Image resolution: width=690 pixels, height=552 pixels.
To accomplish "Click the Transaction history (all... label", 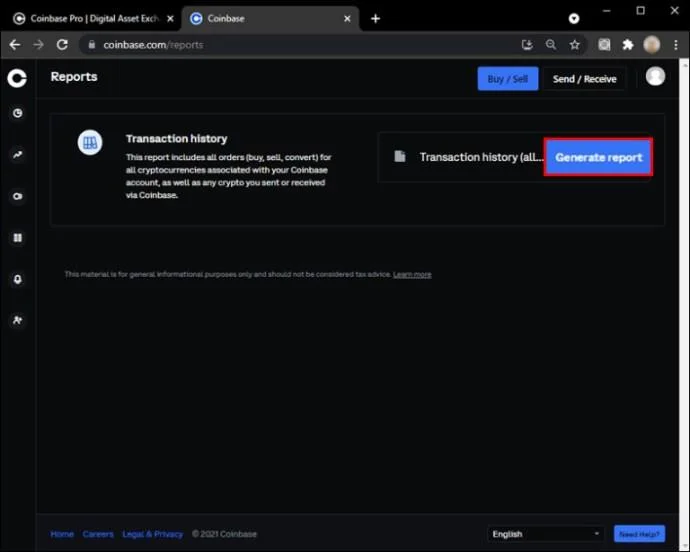I will pos(481,157).
